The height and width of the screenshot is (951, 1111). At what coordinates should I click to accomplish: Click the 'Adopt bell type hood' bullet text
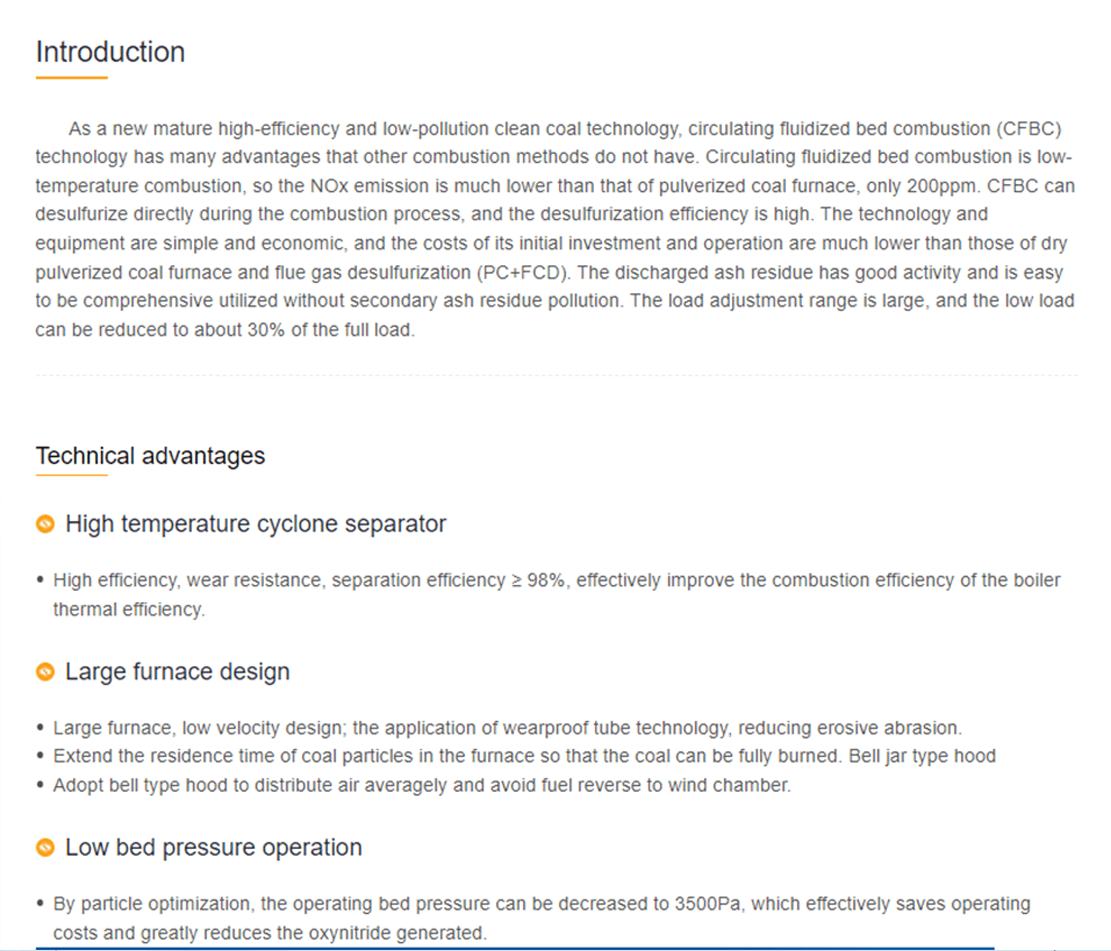tap(421, 785)
